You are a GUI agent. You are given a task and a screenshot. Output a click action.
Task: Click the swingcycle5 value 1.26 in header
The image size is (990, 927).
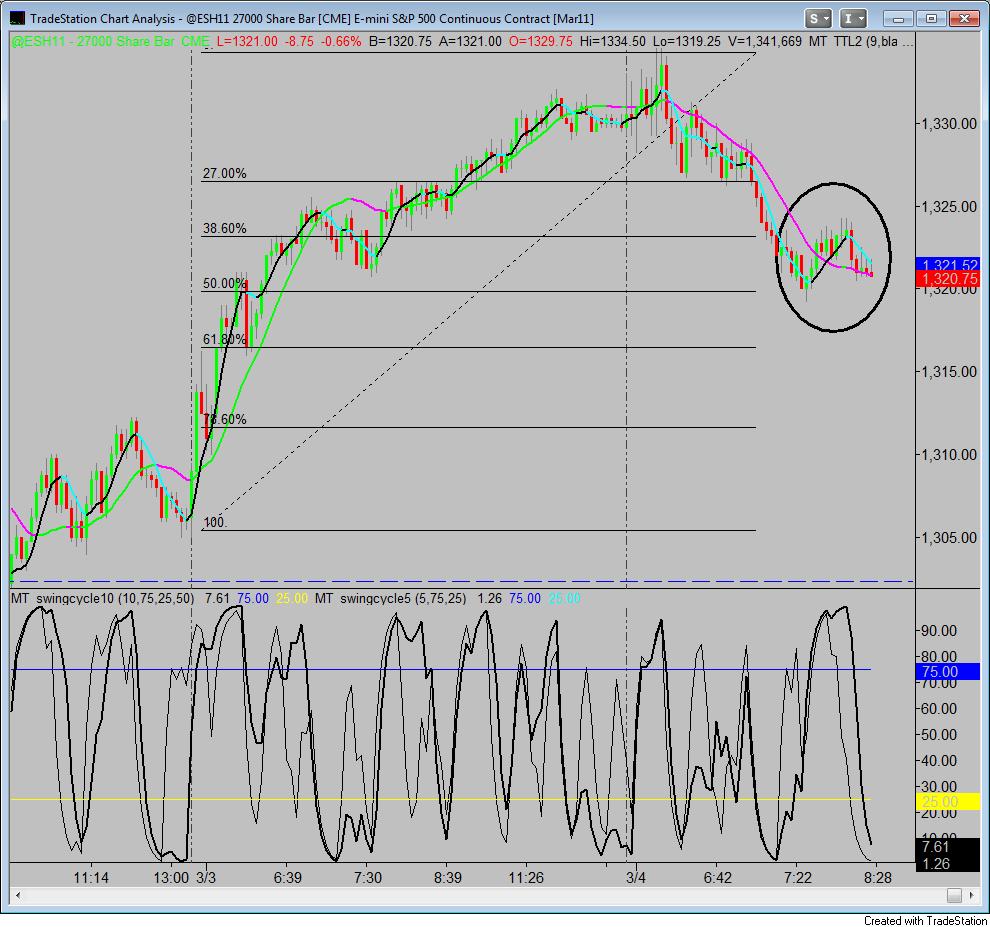click(489, 598)
